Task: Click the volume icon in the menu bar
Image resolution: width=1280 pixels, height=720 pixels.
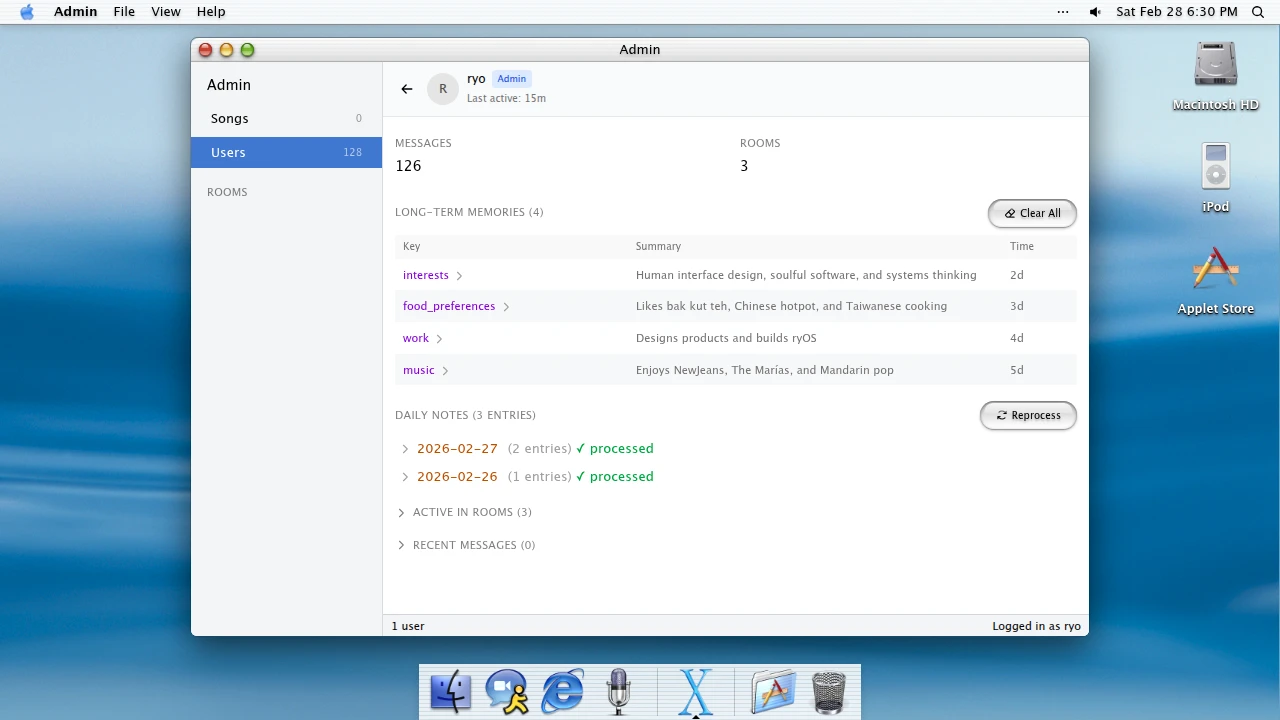Action: (x=1095, y=12)
